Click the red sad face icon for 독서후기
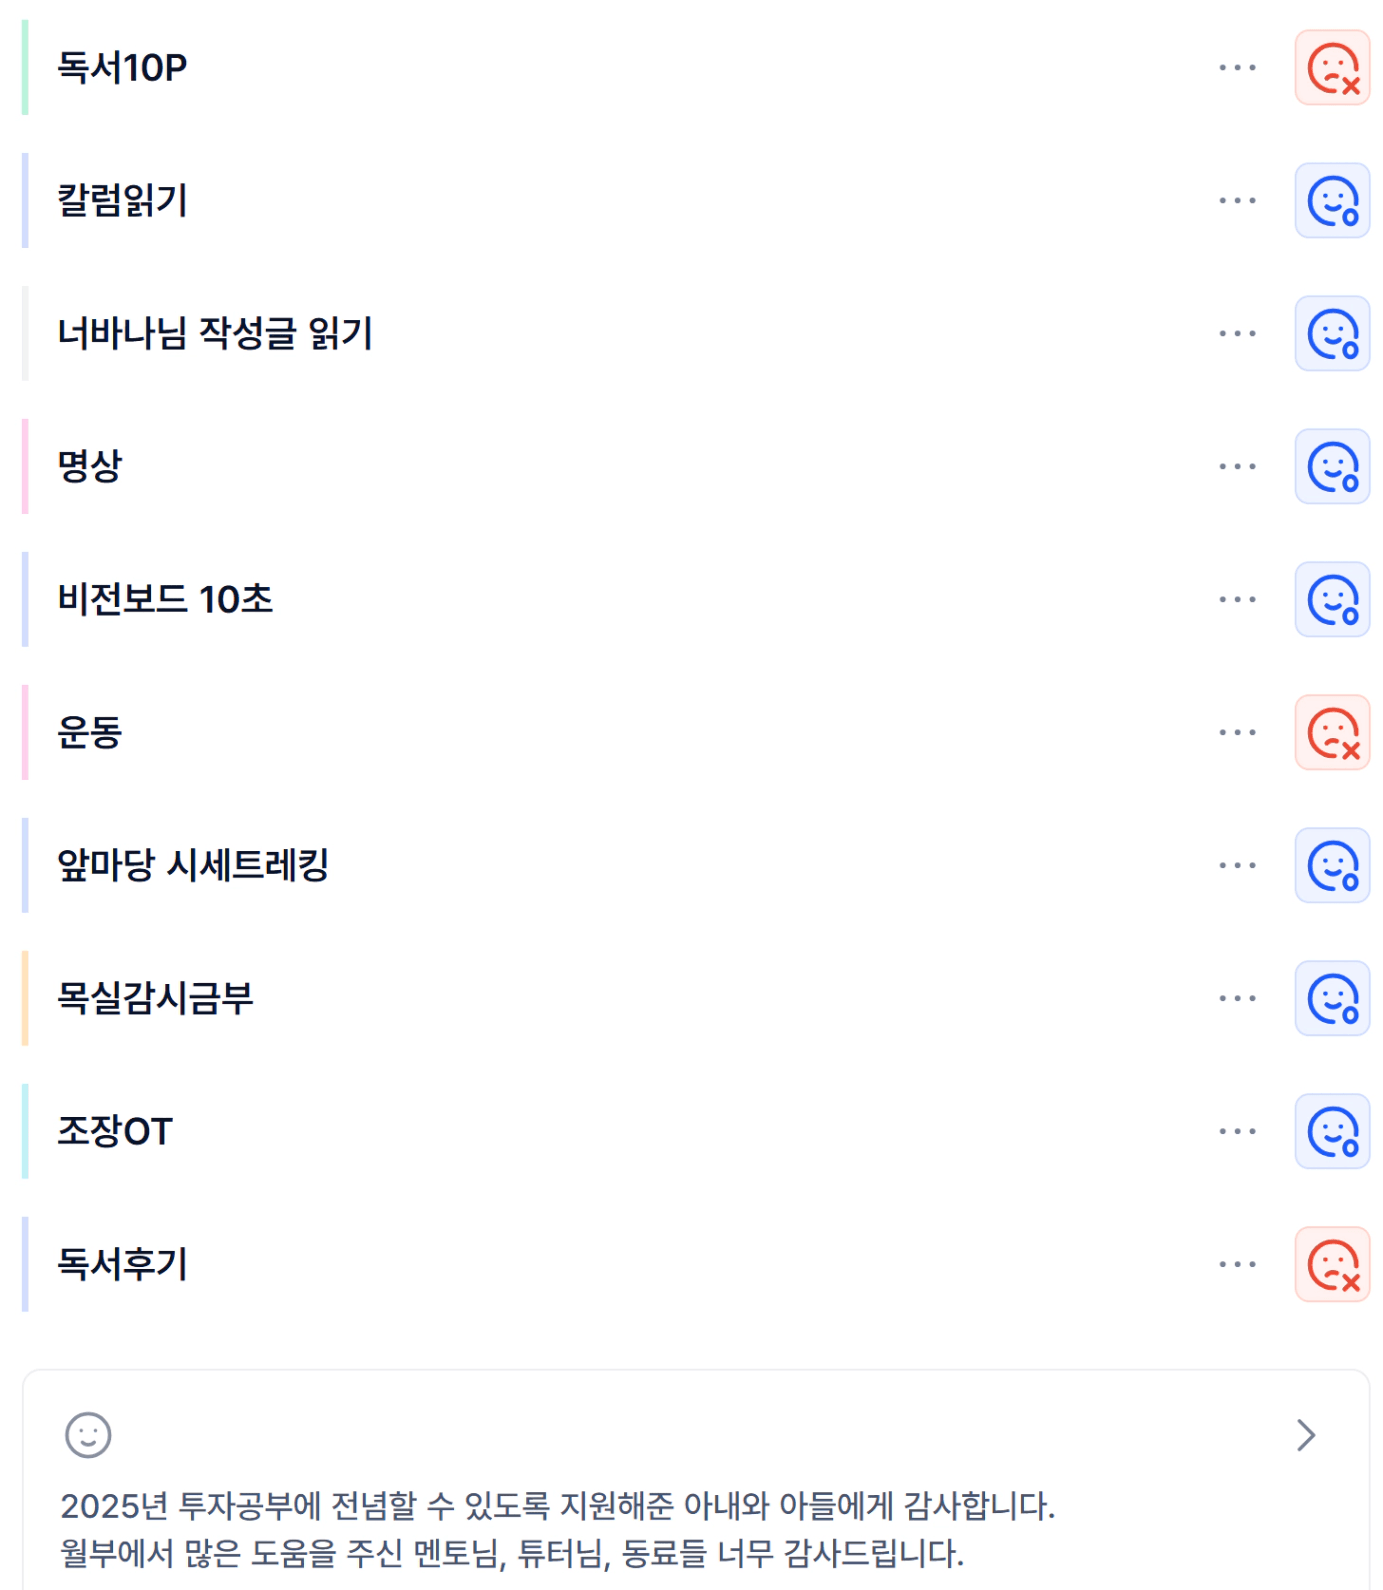 pyautogui.click(x=1332, y=1265)
